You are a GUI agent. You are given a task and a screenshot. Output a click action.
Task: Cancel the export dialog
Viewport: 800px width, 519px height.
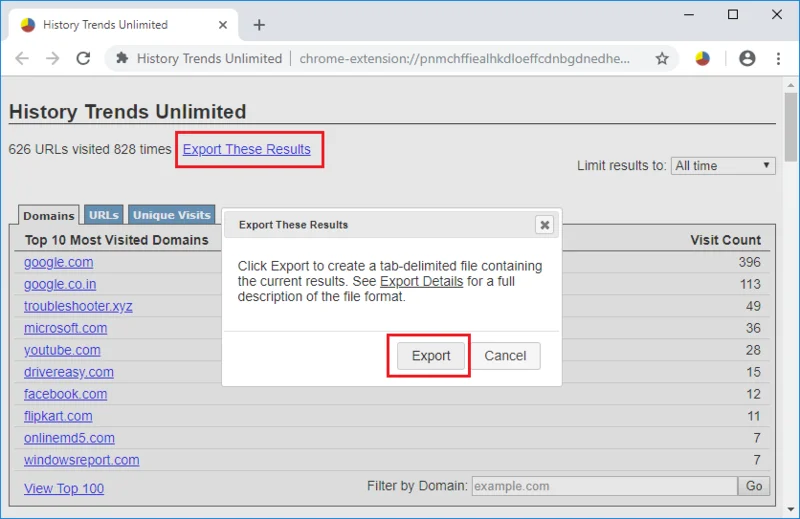505,356
